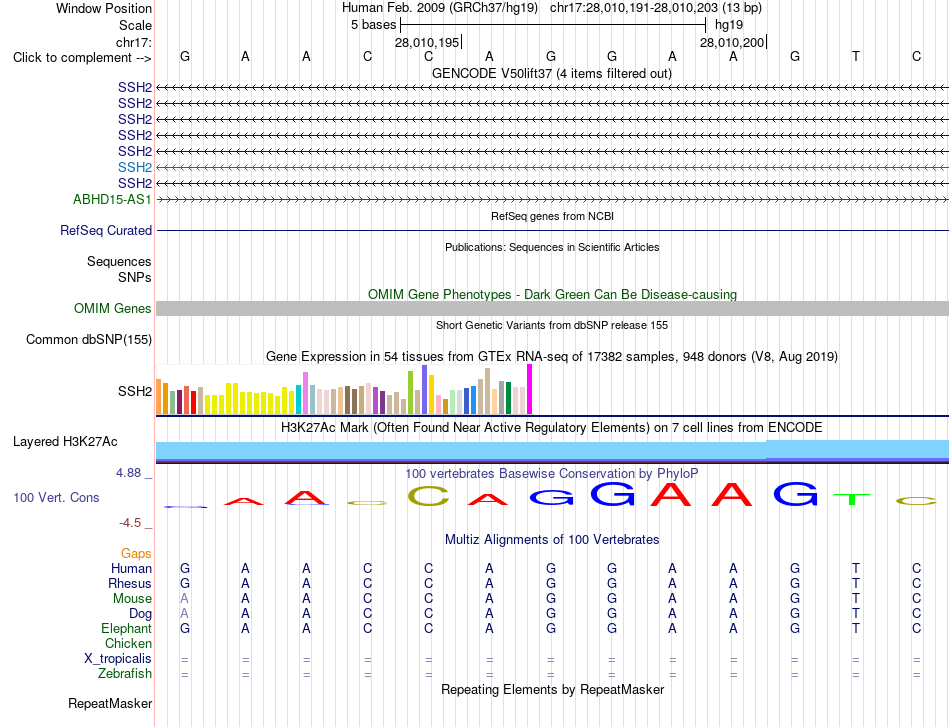
Task: Click the SNPs track label
Action: click(x=135, y=277)
